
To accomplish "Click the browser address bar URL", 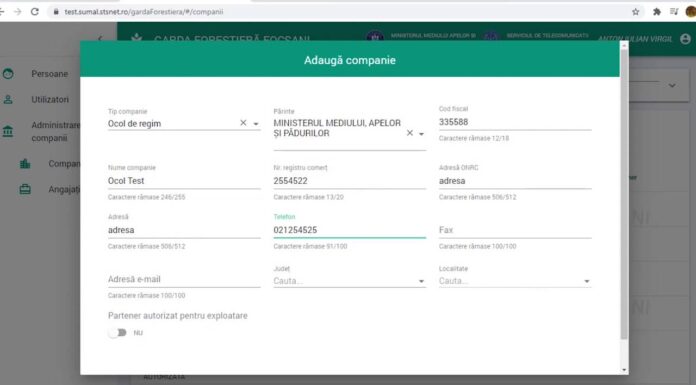I will point(144,12).
